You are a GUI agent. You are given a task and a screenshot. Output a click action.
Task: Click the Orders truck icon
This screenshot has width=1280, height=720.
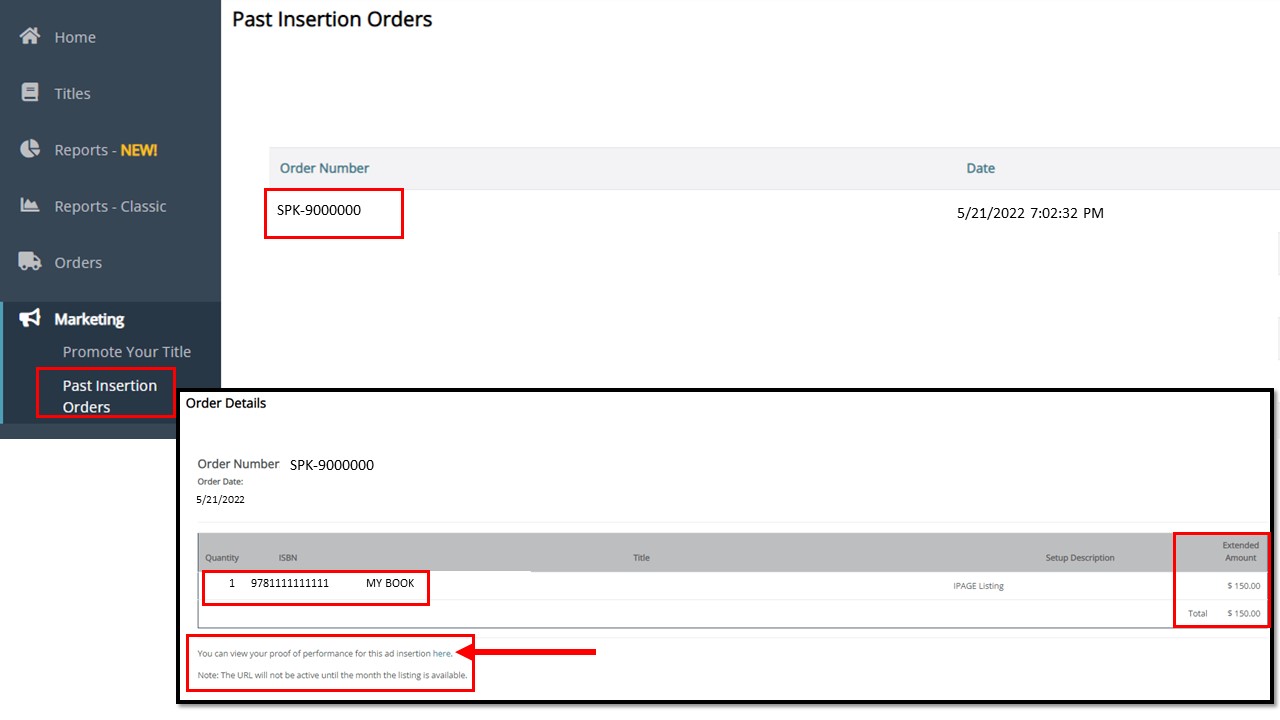pyautogui.click(x=30, y=262)
